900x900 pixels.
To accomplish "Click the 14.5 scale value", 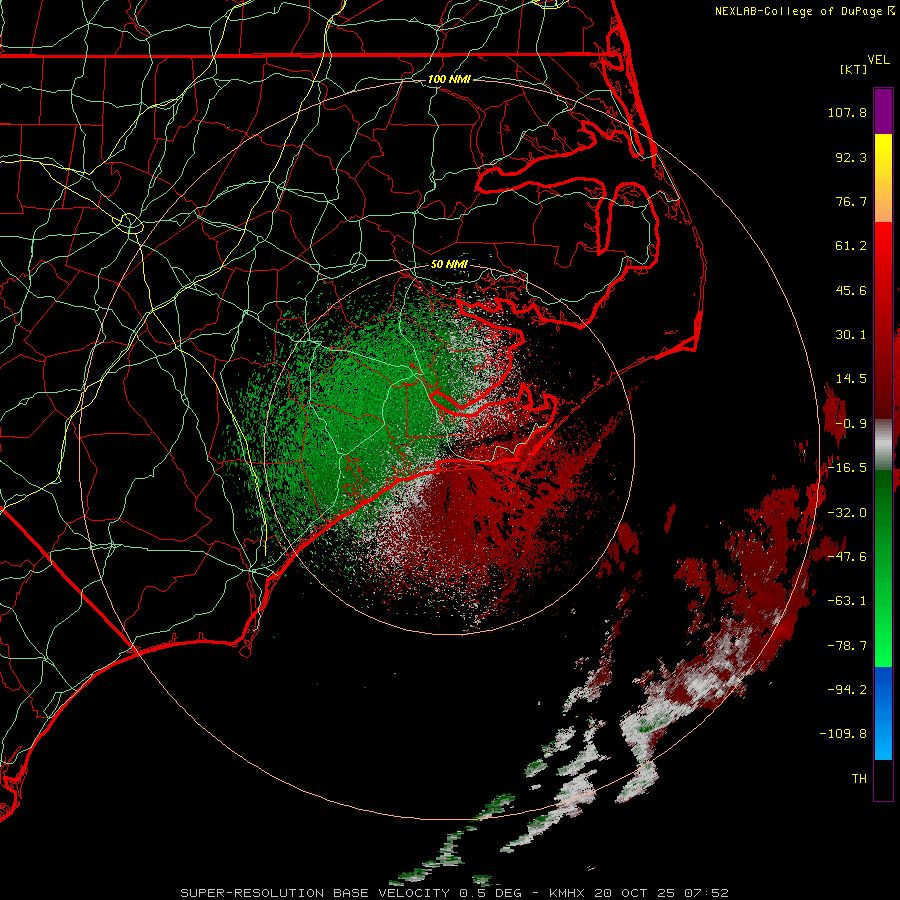I will click(851, 379).
